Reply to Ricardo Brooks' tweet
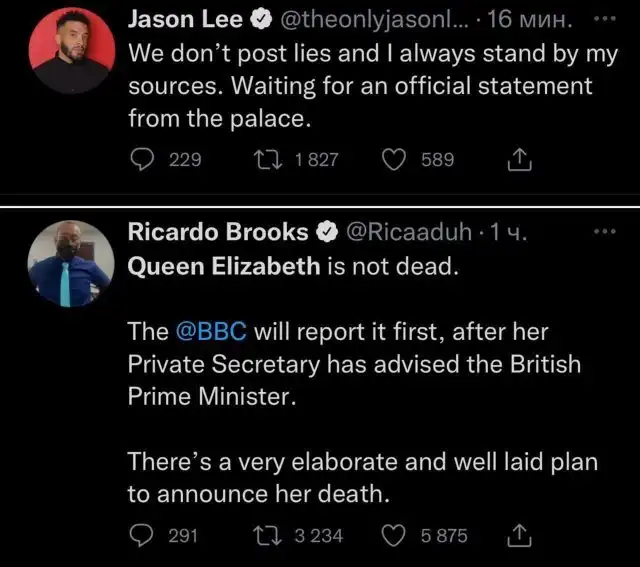The width and height of the screenshot is (640, 567). pyautogui.click(x=144, y=536)
